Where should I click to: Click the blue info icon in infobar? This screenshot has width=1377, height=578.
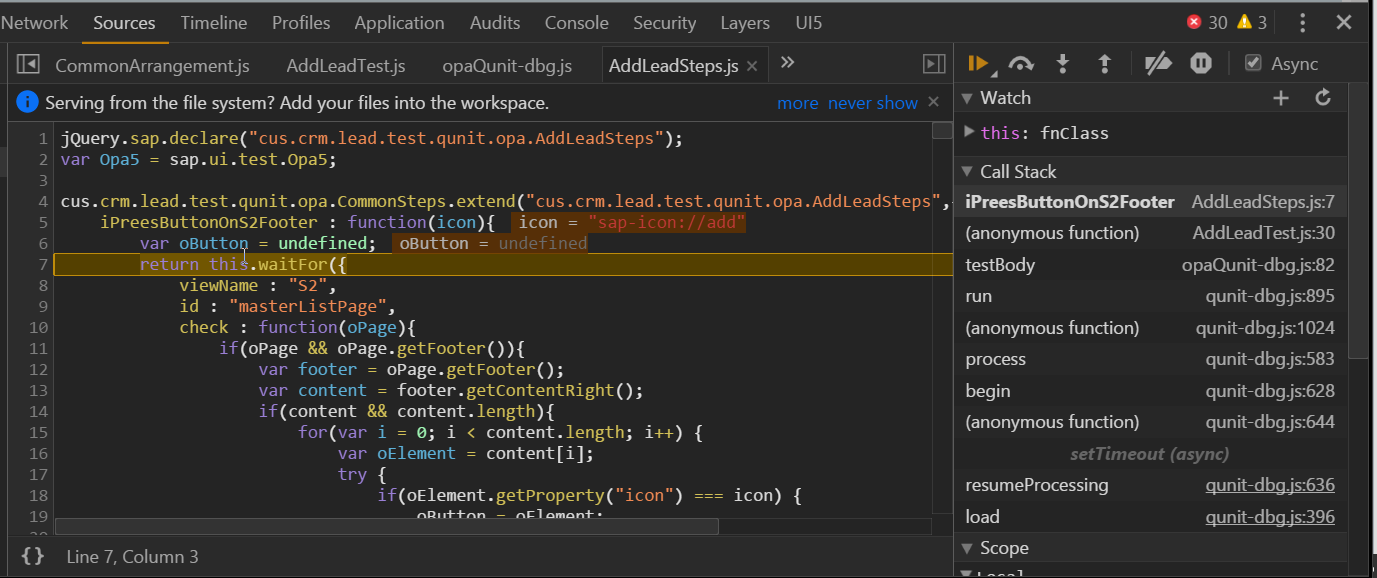[x=28, y=102]
